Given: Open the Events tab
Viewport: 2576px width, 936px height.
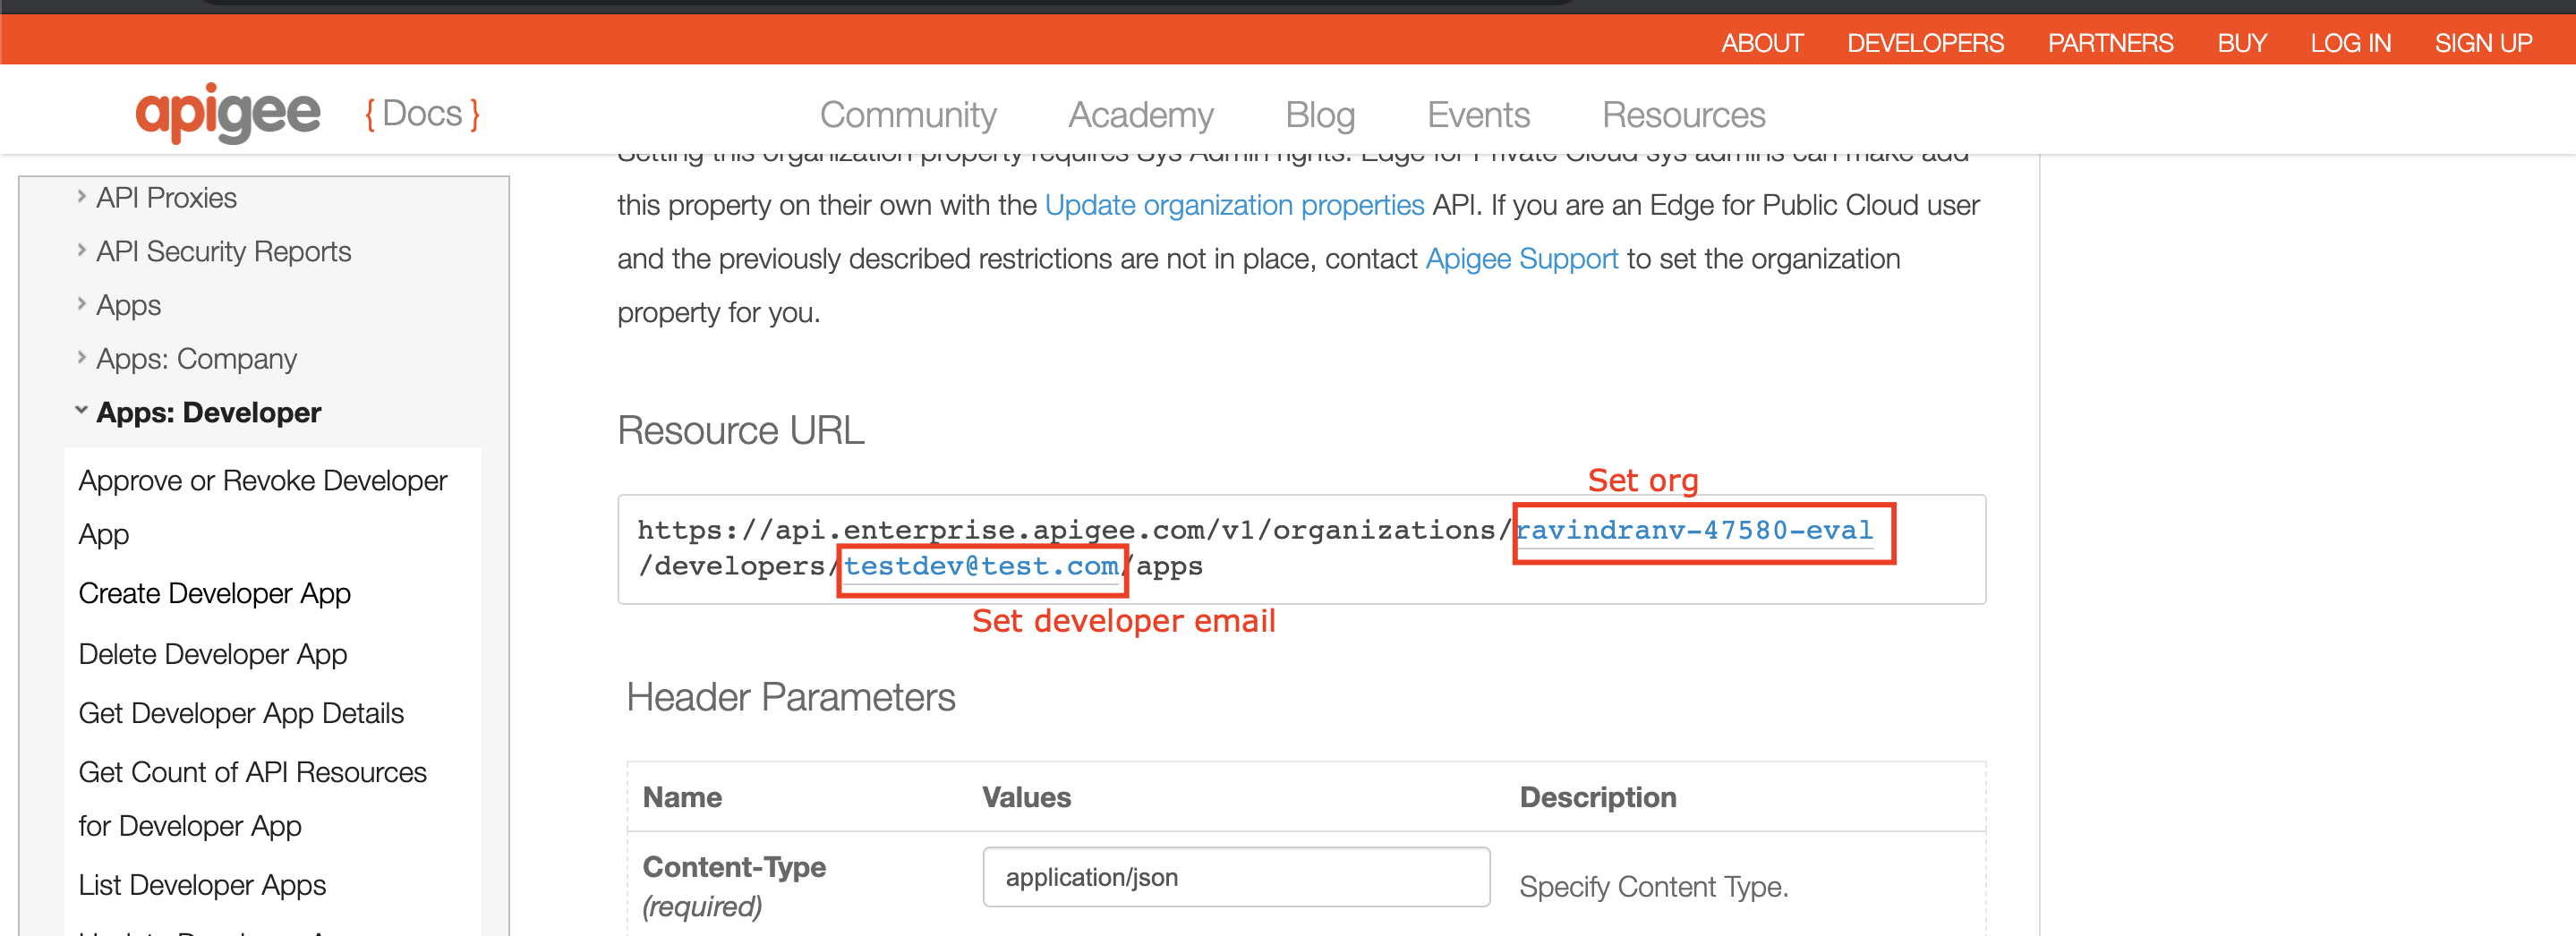Looking at the screenshot, I should pyautogui.click(x=1478, y=115).
